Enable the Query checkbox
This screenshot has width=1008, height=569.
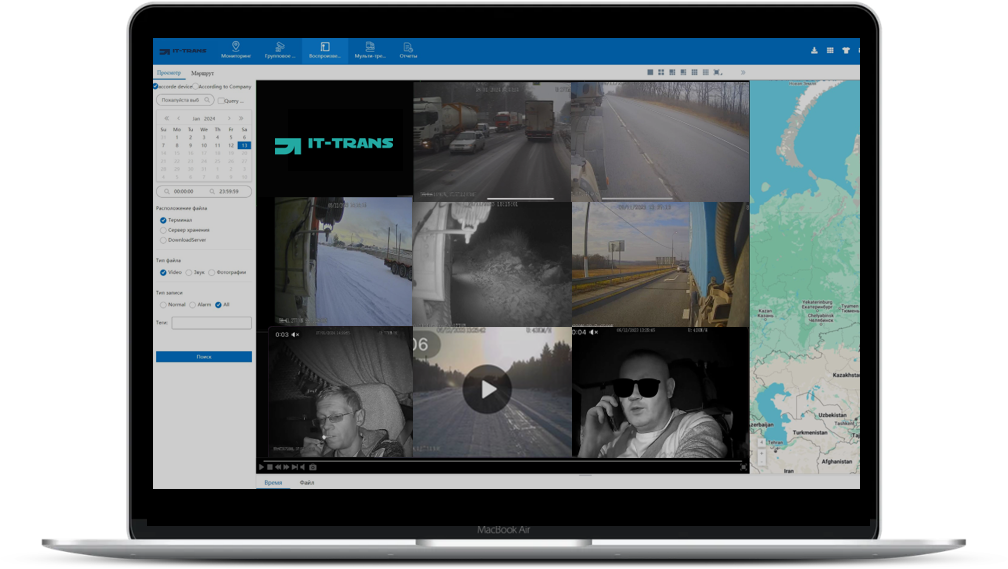click(x=221, y=101)
